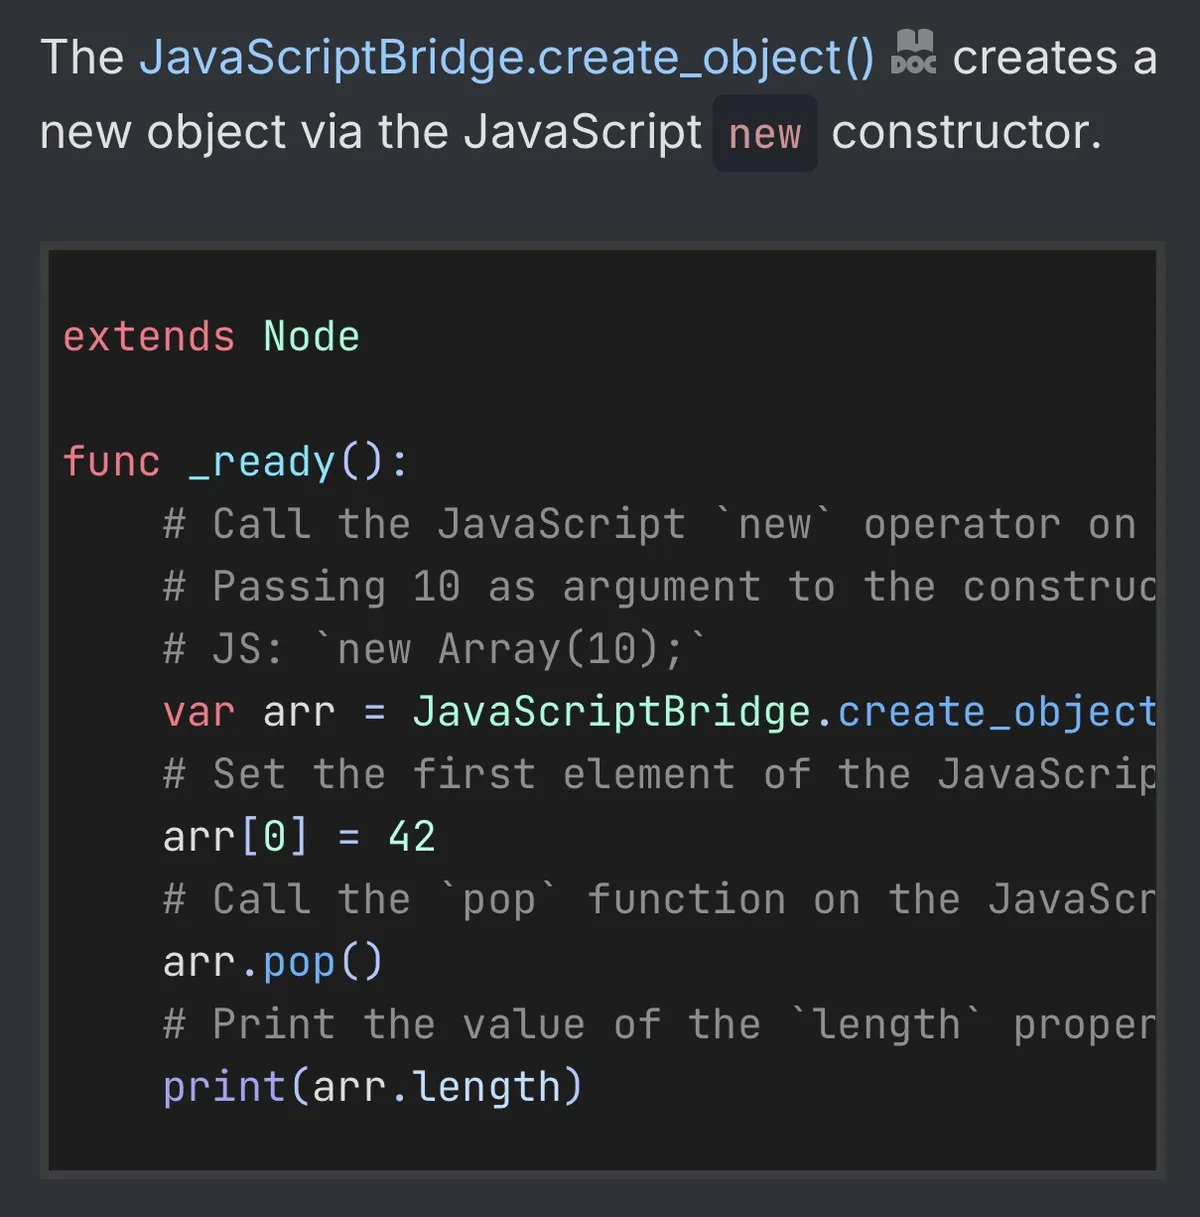Image resolution: width=1200 pixels, height=1217 pixels.
Task: Click the word "constructor." in the paragraph
Action: pos(967,132)
